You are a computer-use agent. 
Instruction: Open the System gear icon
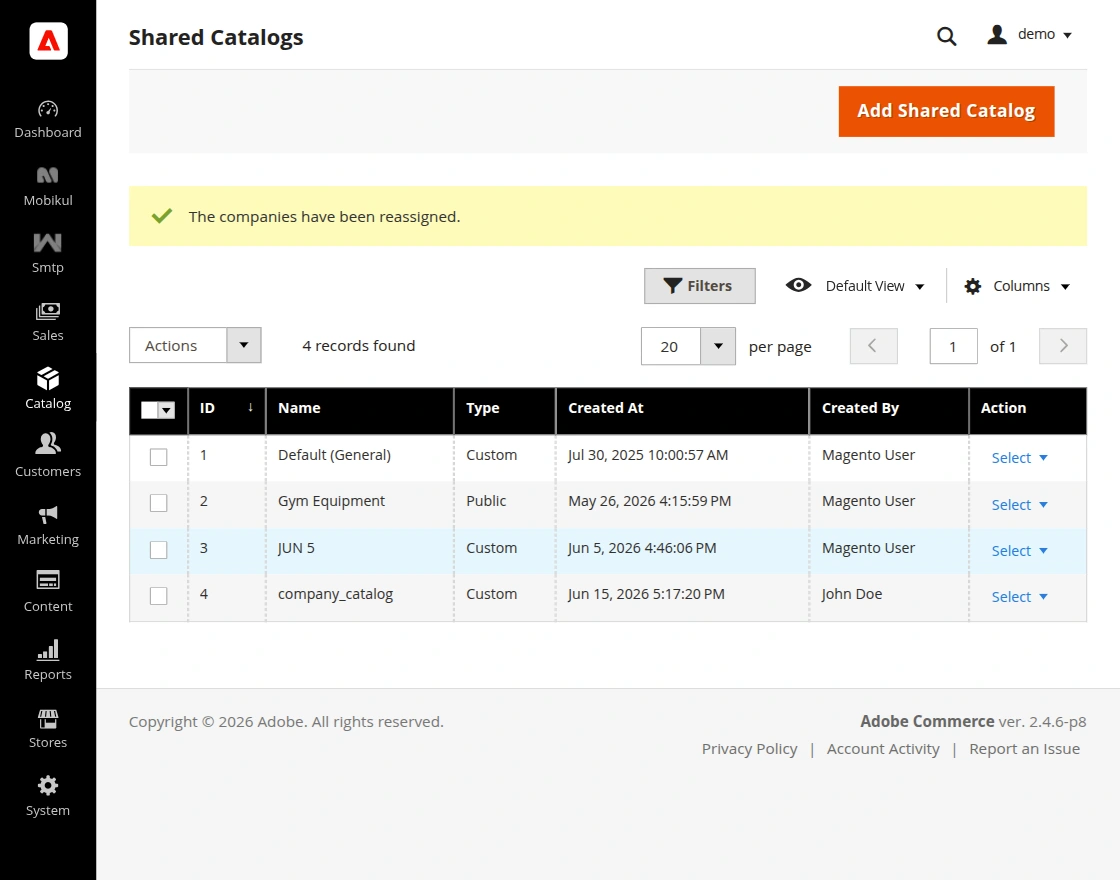coord(48,786)
